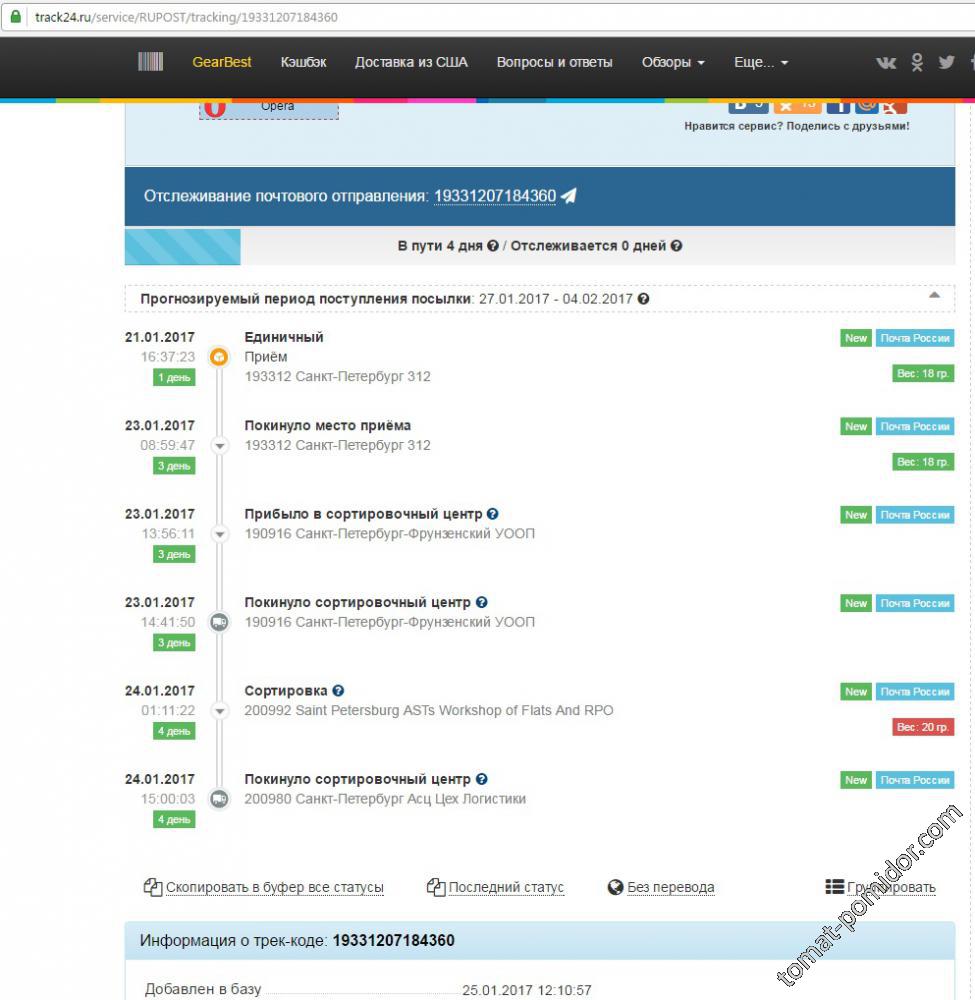Collapse the forecast period panel arrow

[934, 295]
